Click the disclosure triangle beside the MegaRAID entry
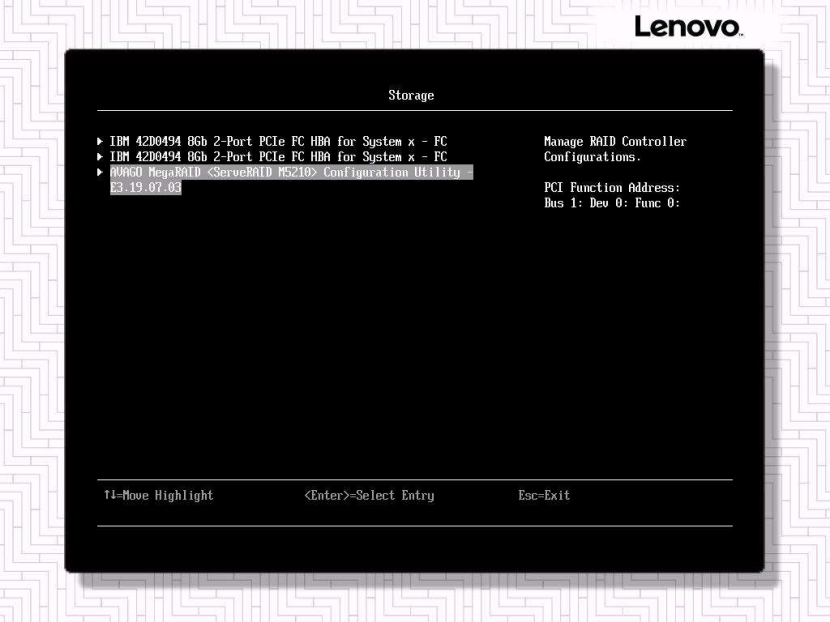Viewport: 830px width, 622px height. pyautogui.click(x=100, y=171)
